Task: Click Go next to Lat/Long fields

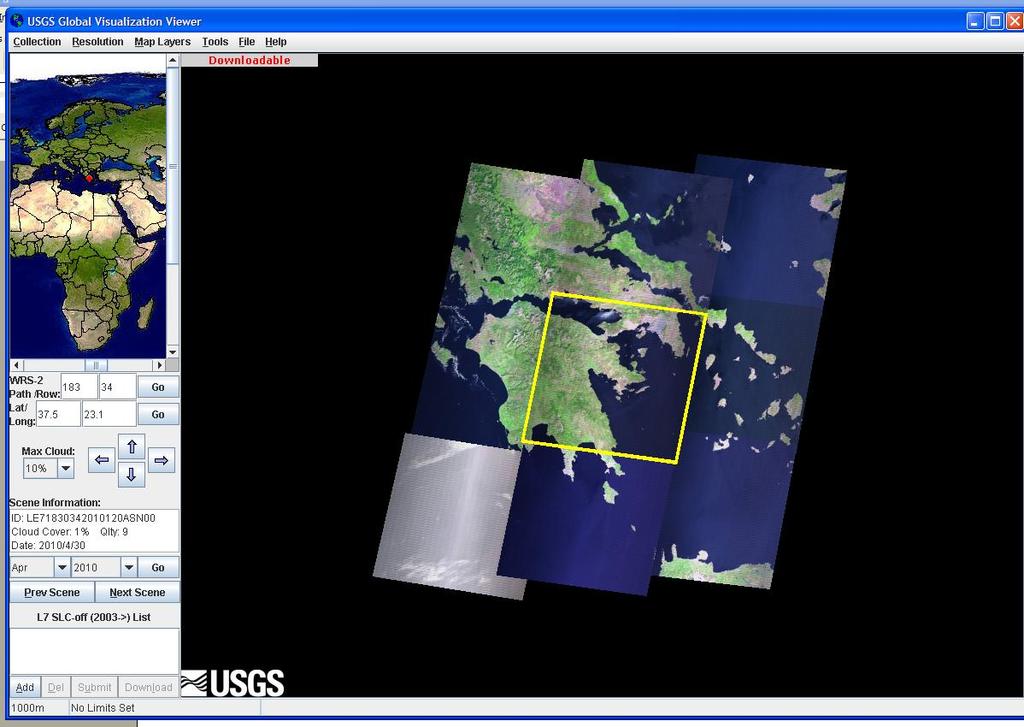Action: pos(158,415)
